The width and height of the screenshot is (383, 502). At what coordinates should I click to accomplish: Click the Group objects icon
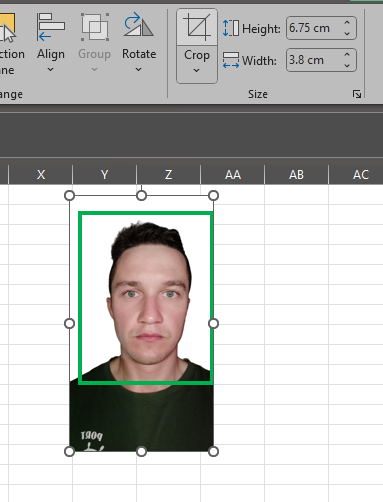point(95,27)
